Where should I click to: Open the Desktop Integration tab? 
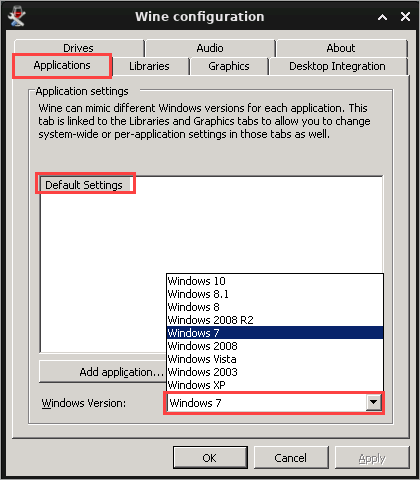click(x=338, y=66)
